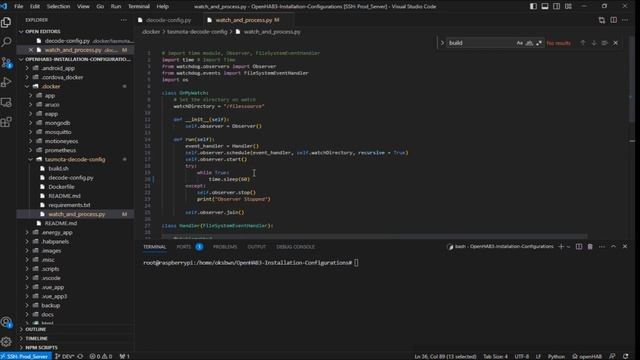Viewport: 640px width, 360px height.
Task: Open editor More Actions ellipsis
Action: tap(625, 20)
